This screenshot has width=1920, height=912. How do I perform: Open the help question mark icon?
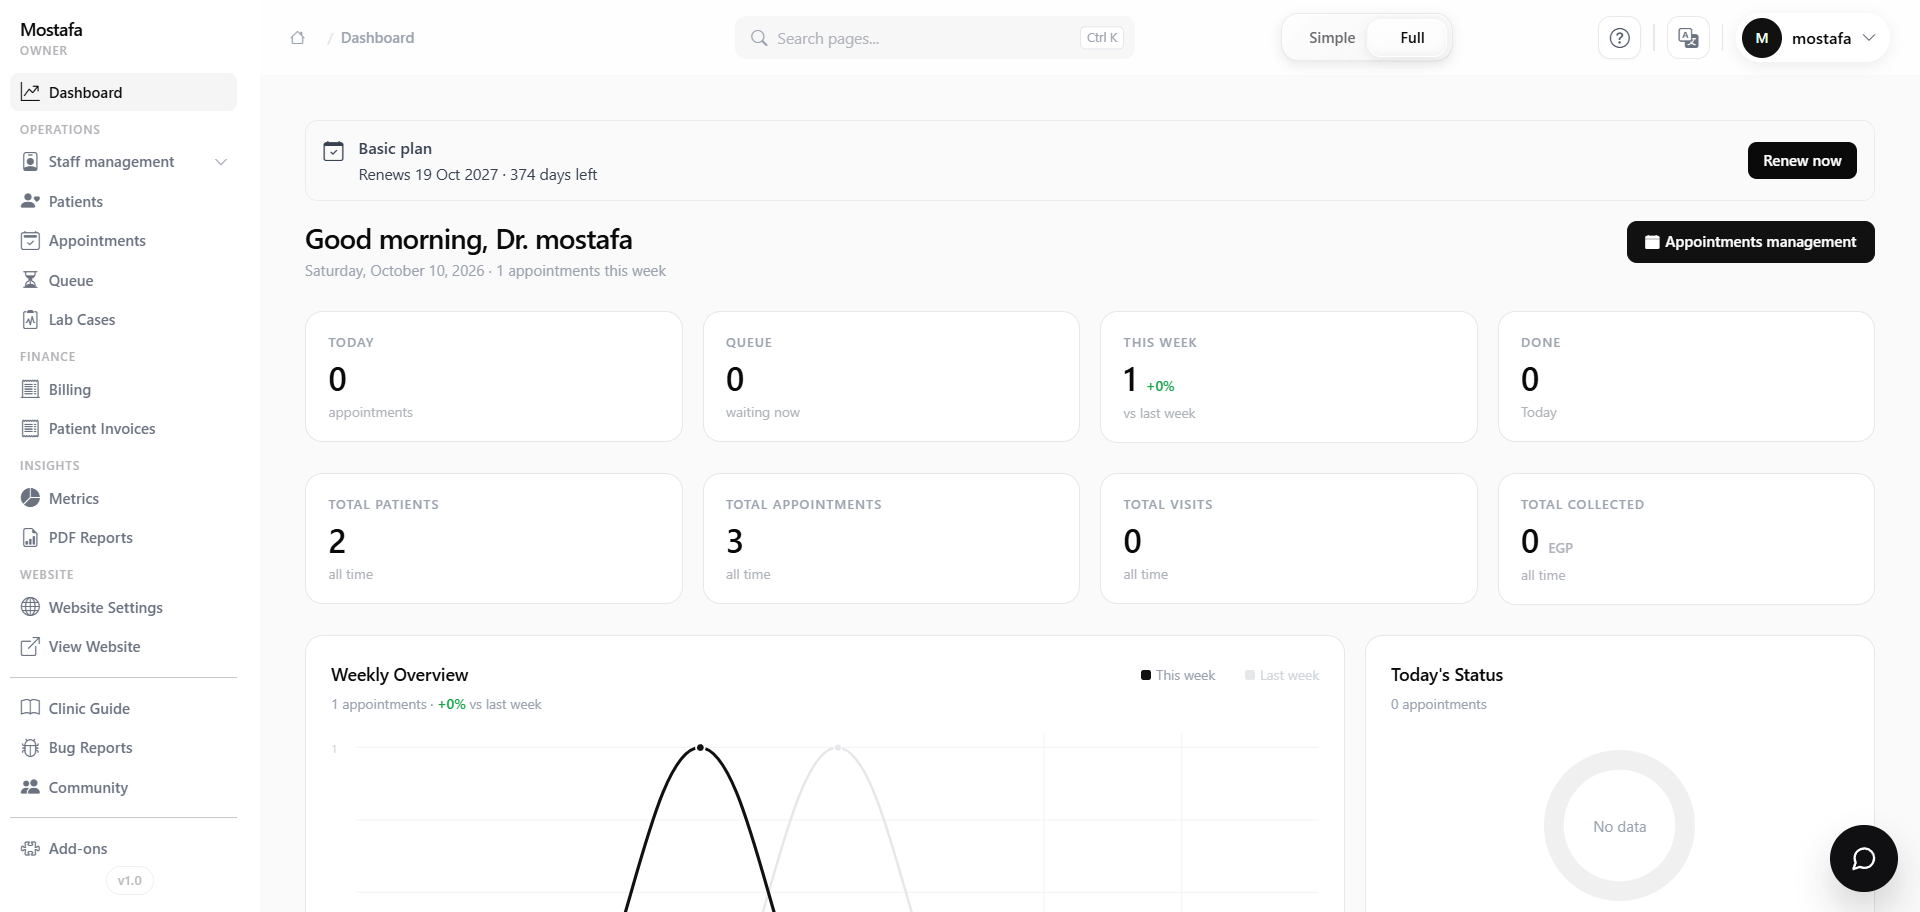1619,38
